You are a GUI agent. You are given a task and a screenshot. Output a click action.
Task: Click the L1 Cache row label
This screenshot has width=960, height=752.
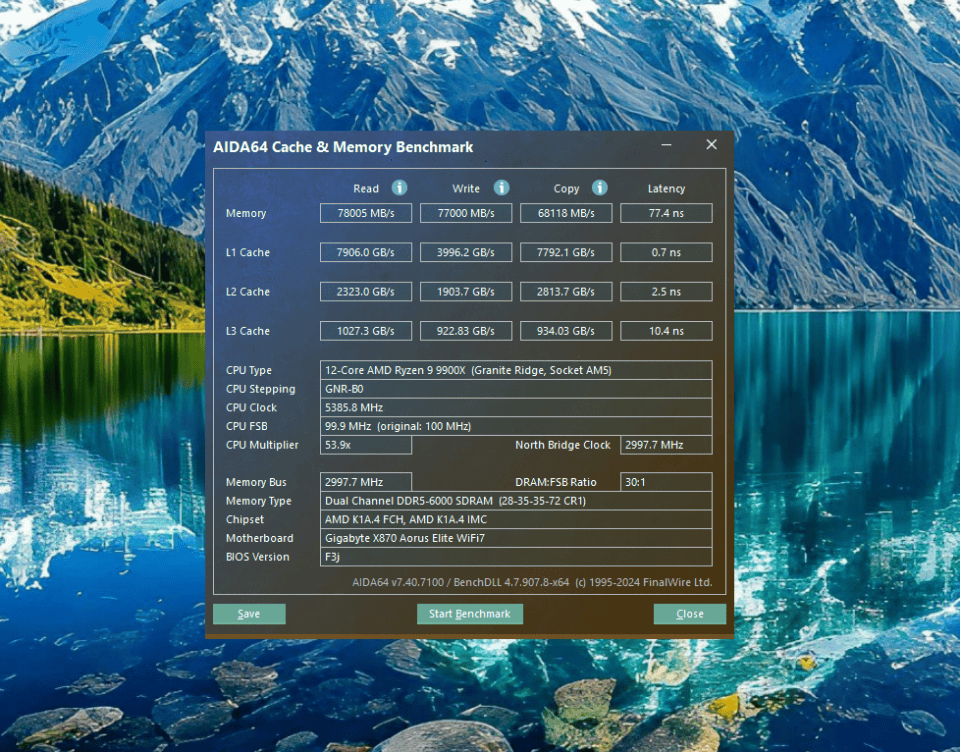coord(248,252)
